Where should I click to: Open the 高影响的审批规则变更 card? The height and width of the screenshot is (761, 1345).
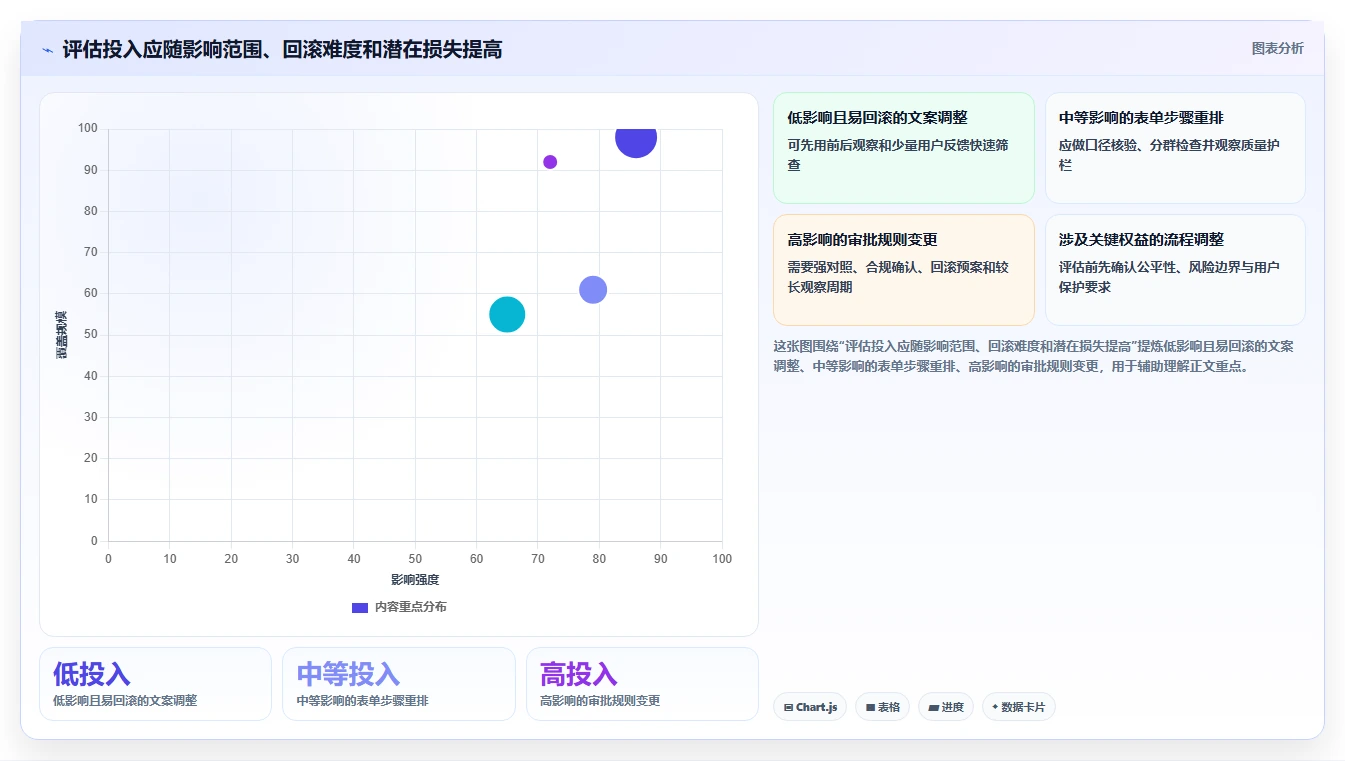coord(903,270)
